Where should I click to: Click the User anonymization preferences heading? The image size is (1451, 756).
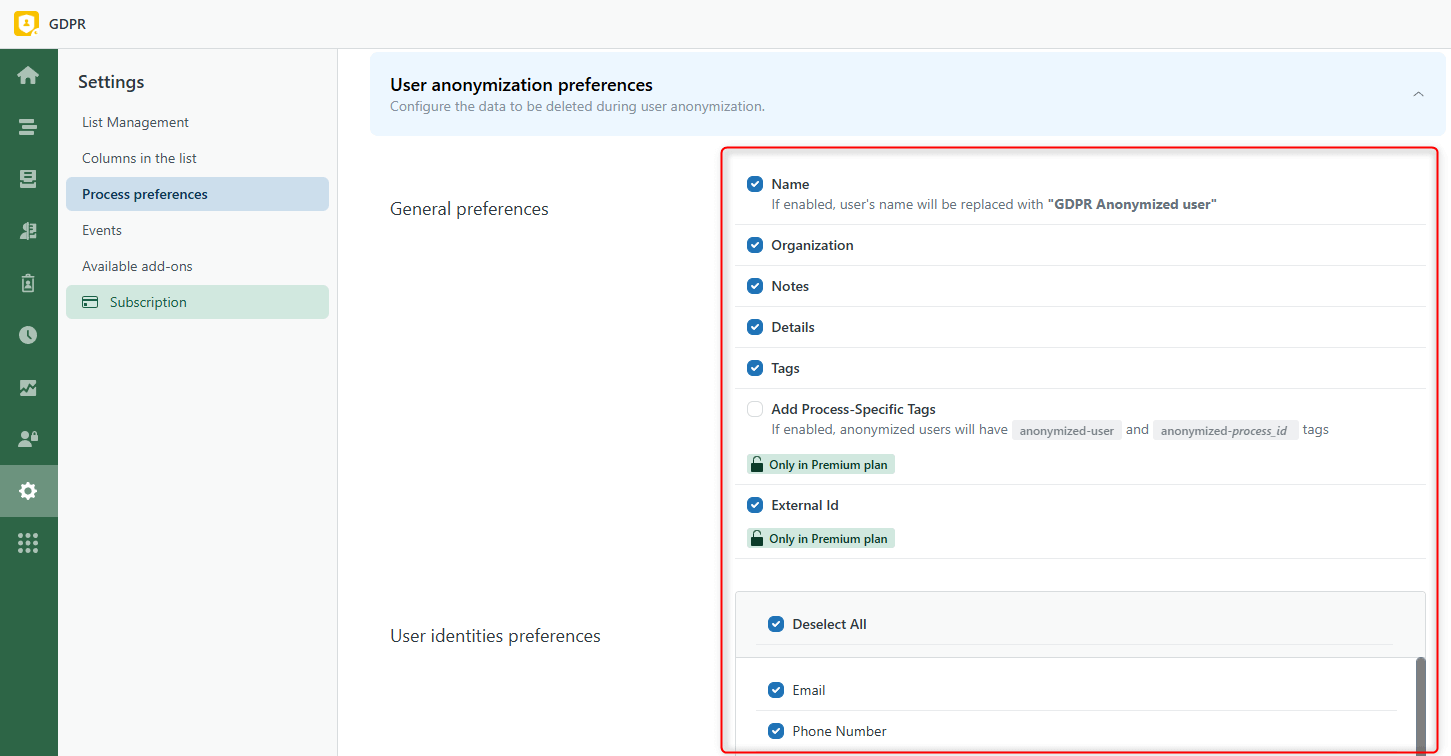(x=521, y=85)
